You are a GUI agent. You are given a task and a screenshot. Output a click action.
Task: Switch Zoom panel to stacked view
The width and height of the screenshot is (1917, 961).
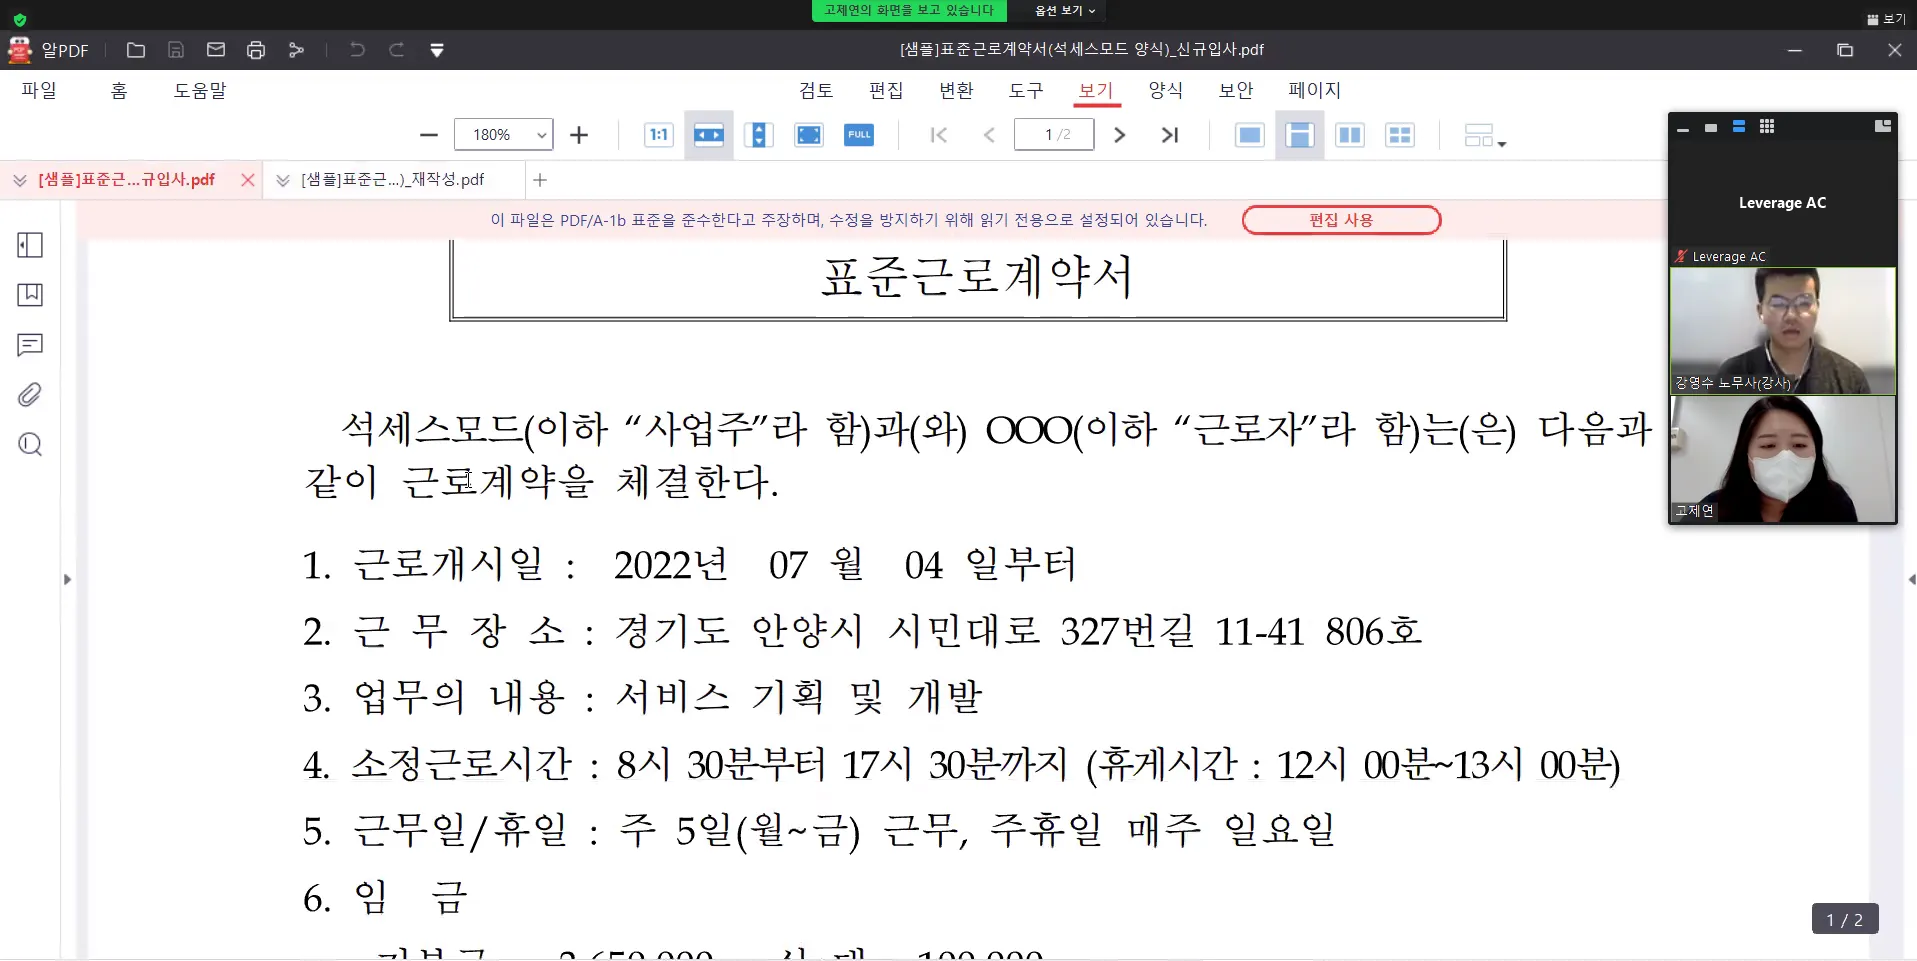(1739, 127)
